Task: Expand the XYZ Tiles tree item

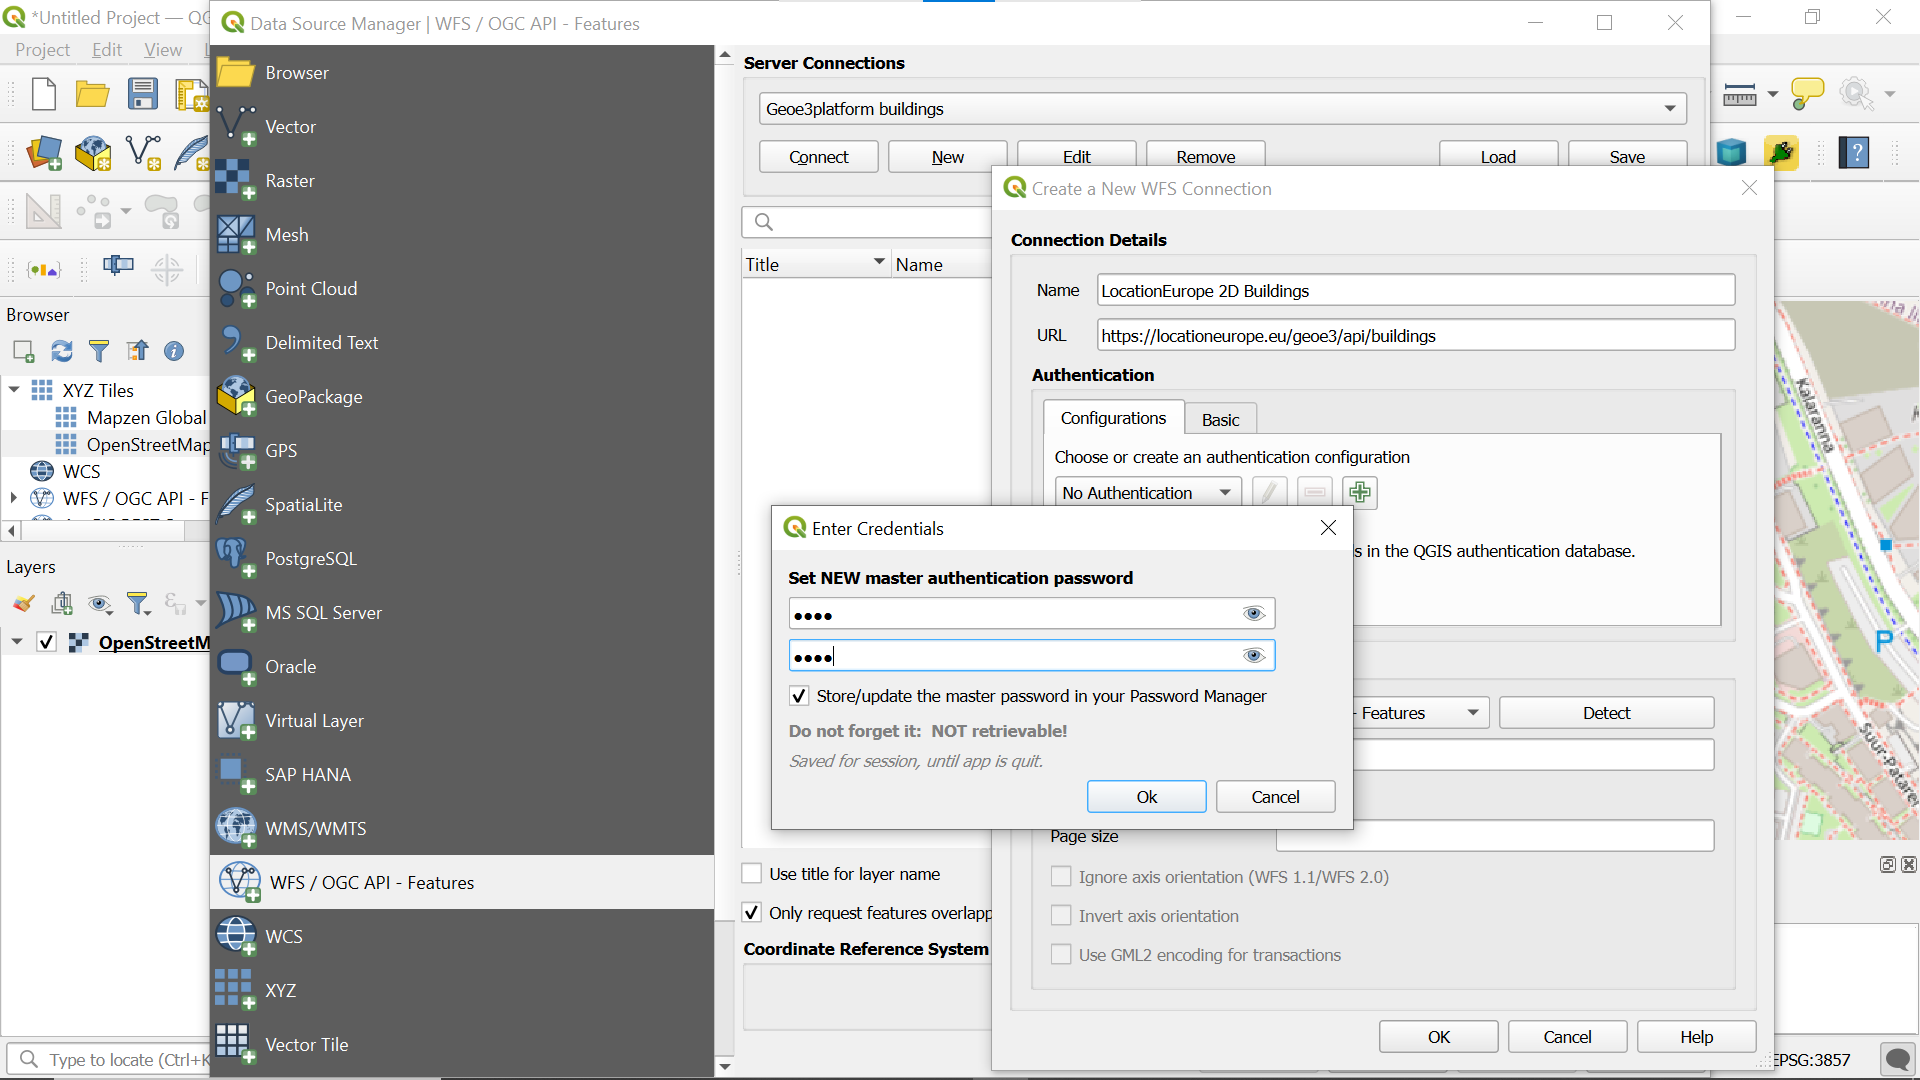Action: click(x=13, y=390)
